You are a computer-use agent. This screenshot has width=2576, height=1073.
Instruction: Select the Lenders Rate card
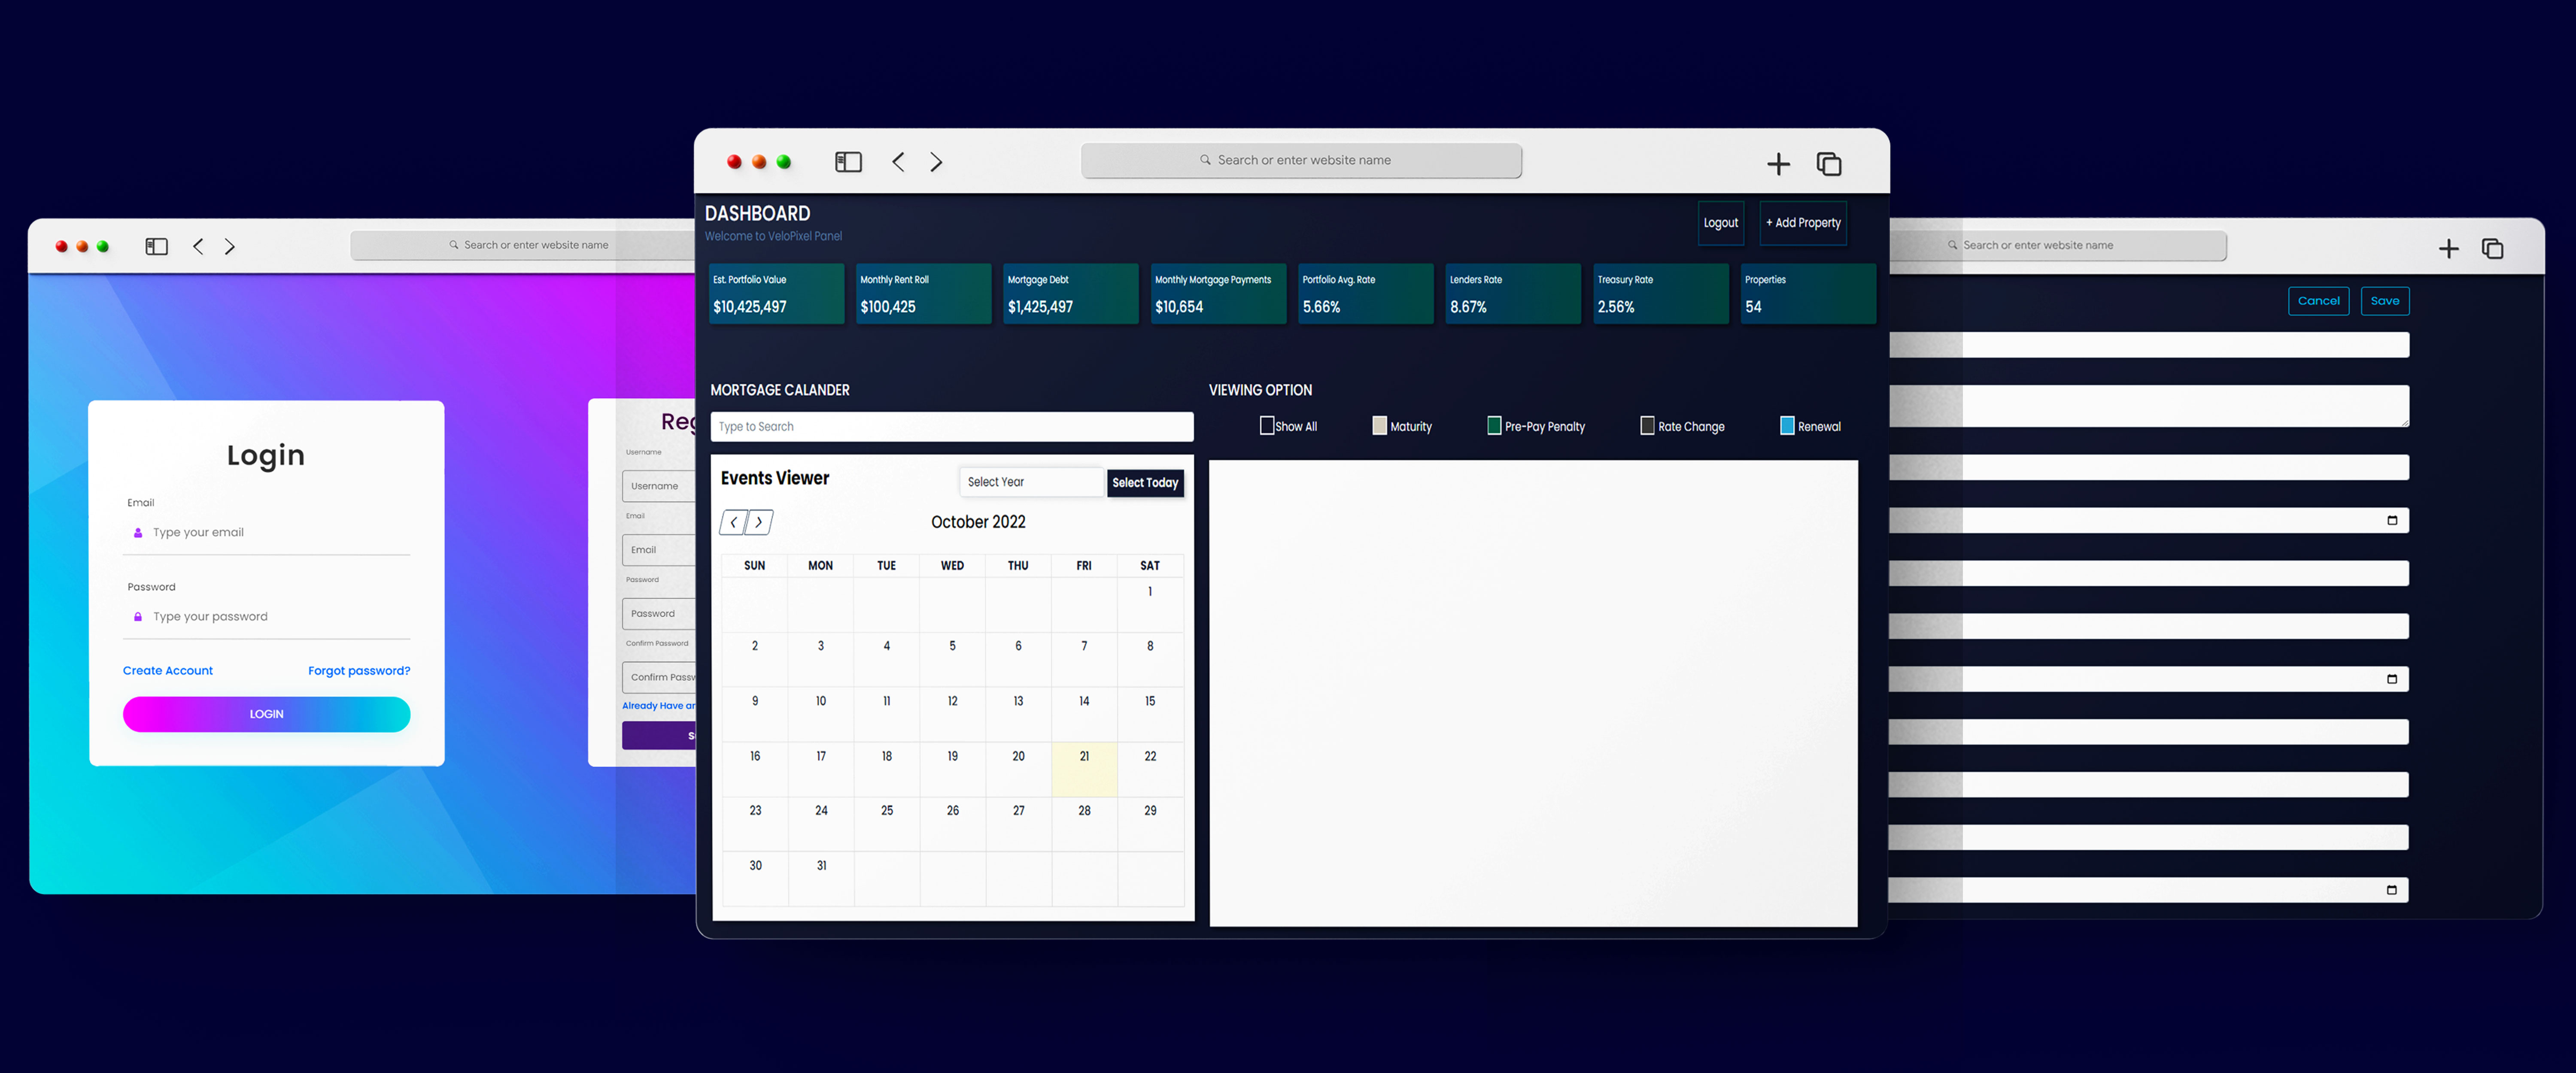pos(1513,293)
